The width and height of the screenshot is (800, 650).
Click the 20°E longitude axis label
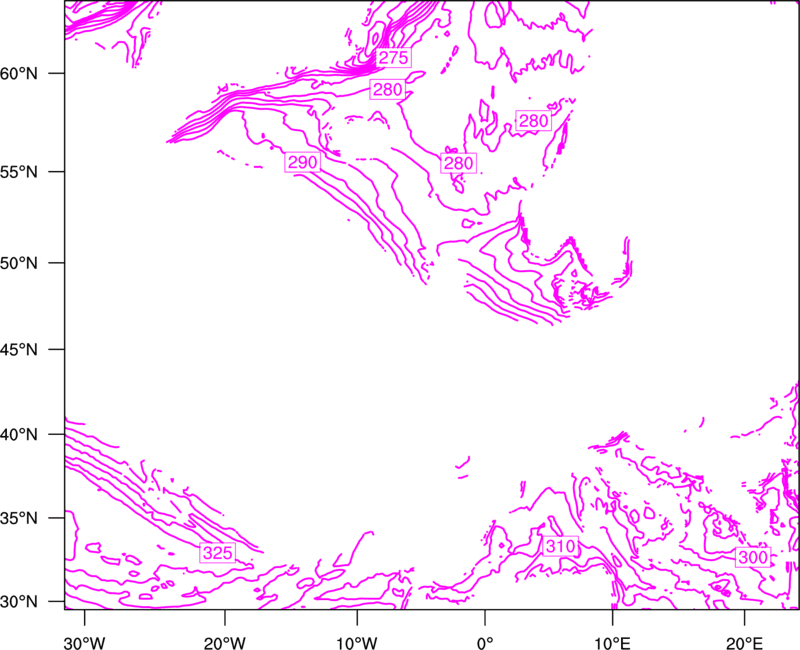744,643
